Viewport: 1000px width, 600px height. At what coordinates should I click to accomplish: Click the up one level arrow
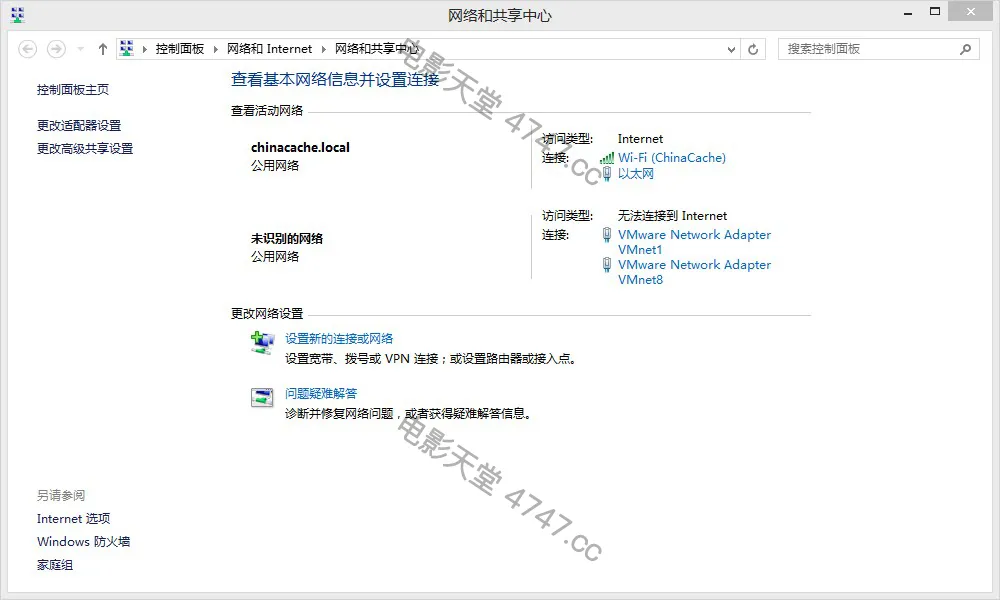pyautogui.click(x=102, y=49)
